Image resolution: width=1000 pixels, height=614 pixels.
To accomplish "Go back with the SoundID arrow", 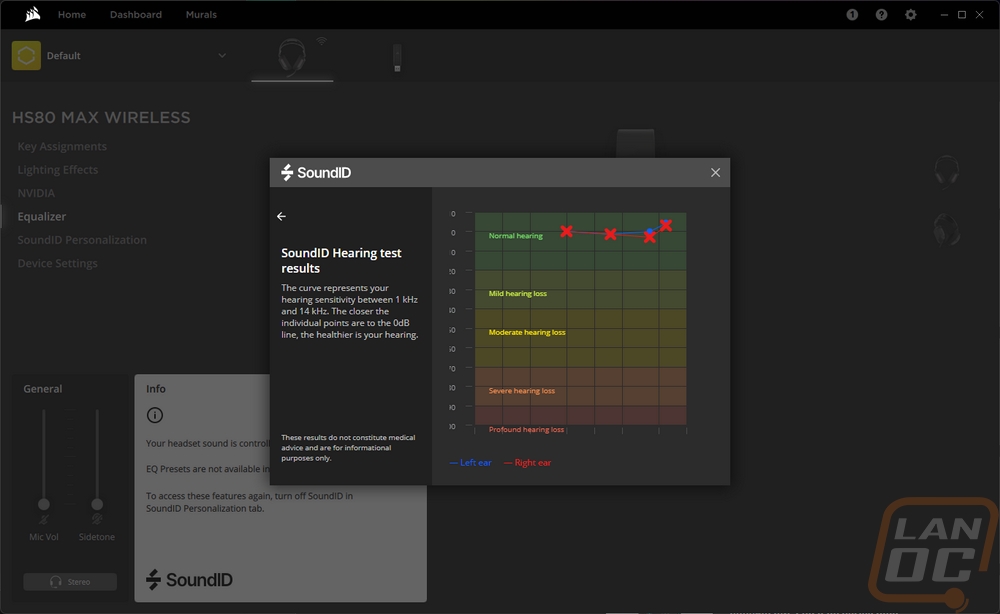I will (281, 216).
